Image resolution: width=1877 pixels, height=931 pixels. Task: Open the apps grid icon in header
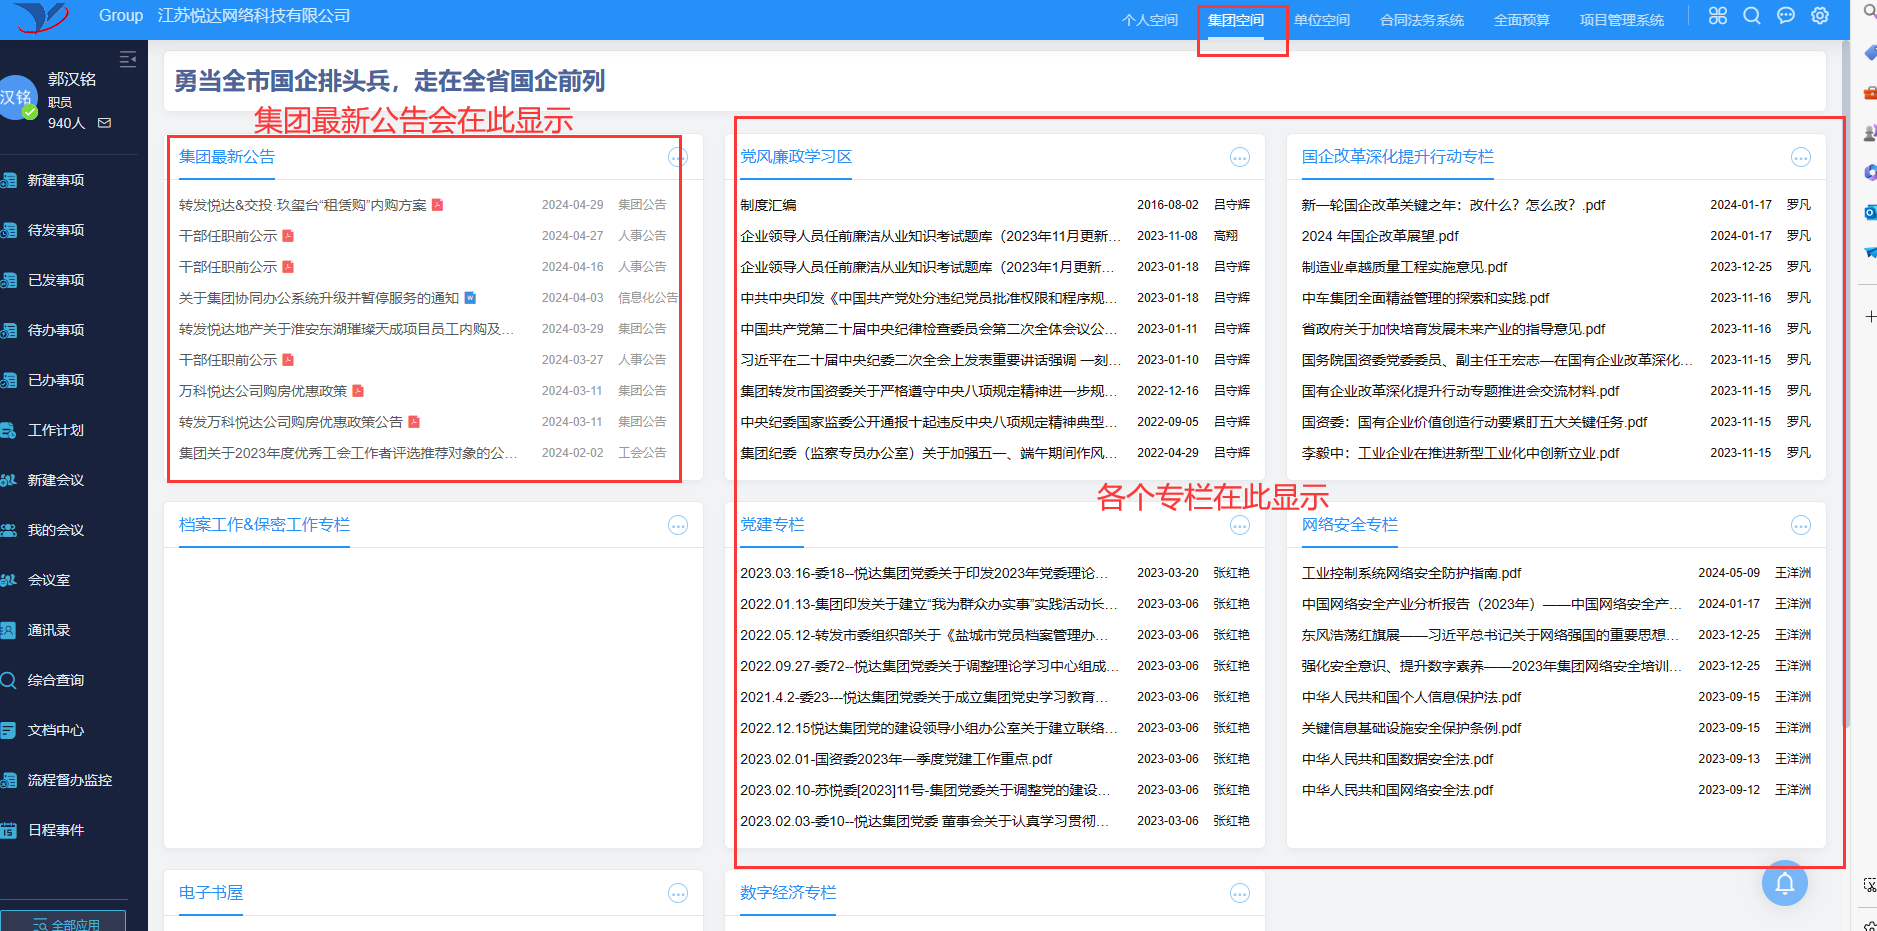[1718, 16]
